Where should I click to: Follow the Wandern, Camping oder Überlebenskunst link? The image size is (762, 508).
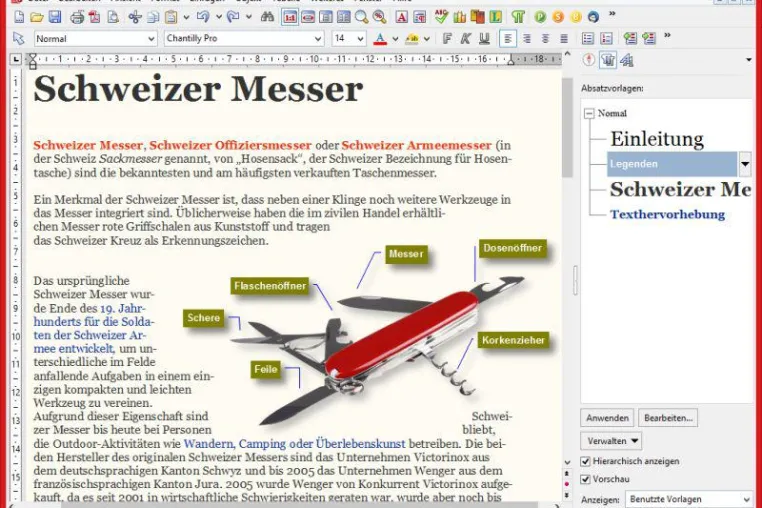point(294,444)
